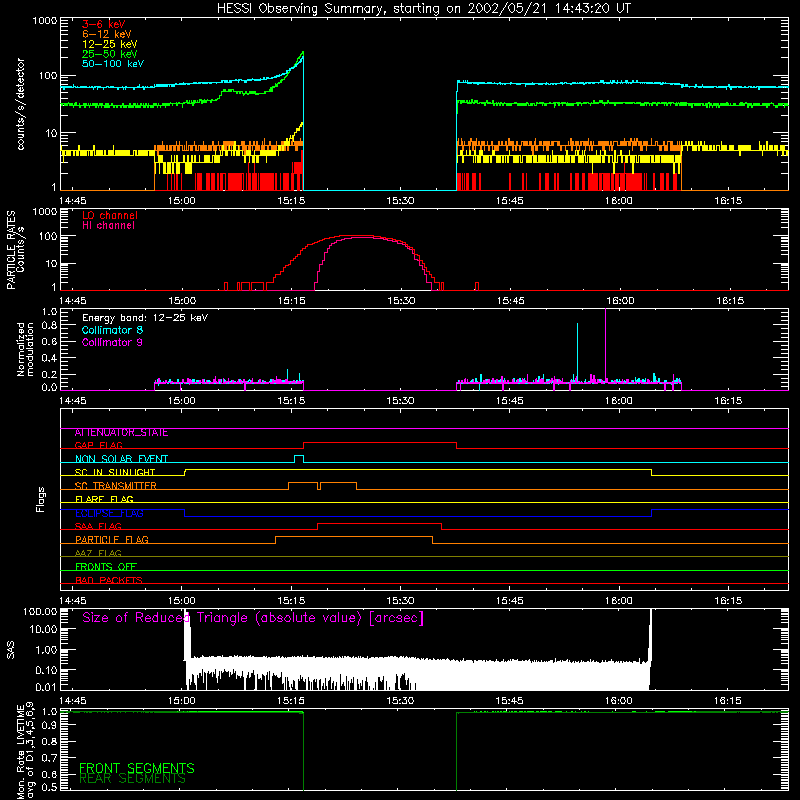Click the HESSI Observing Summary plot title
This screenshot has height=800, width=800.
point(423,9)
